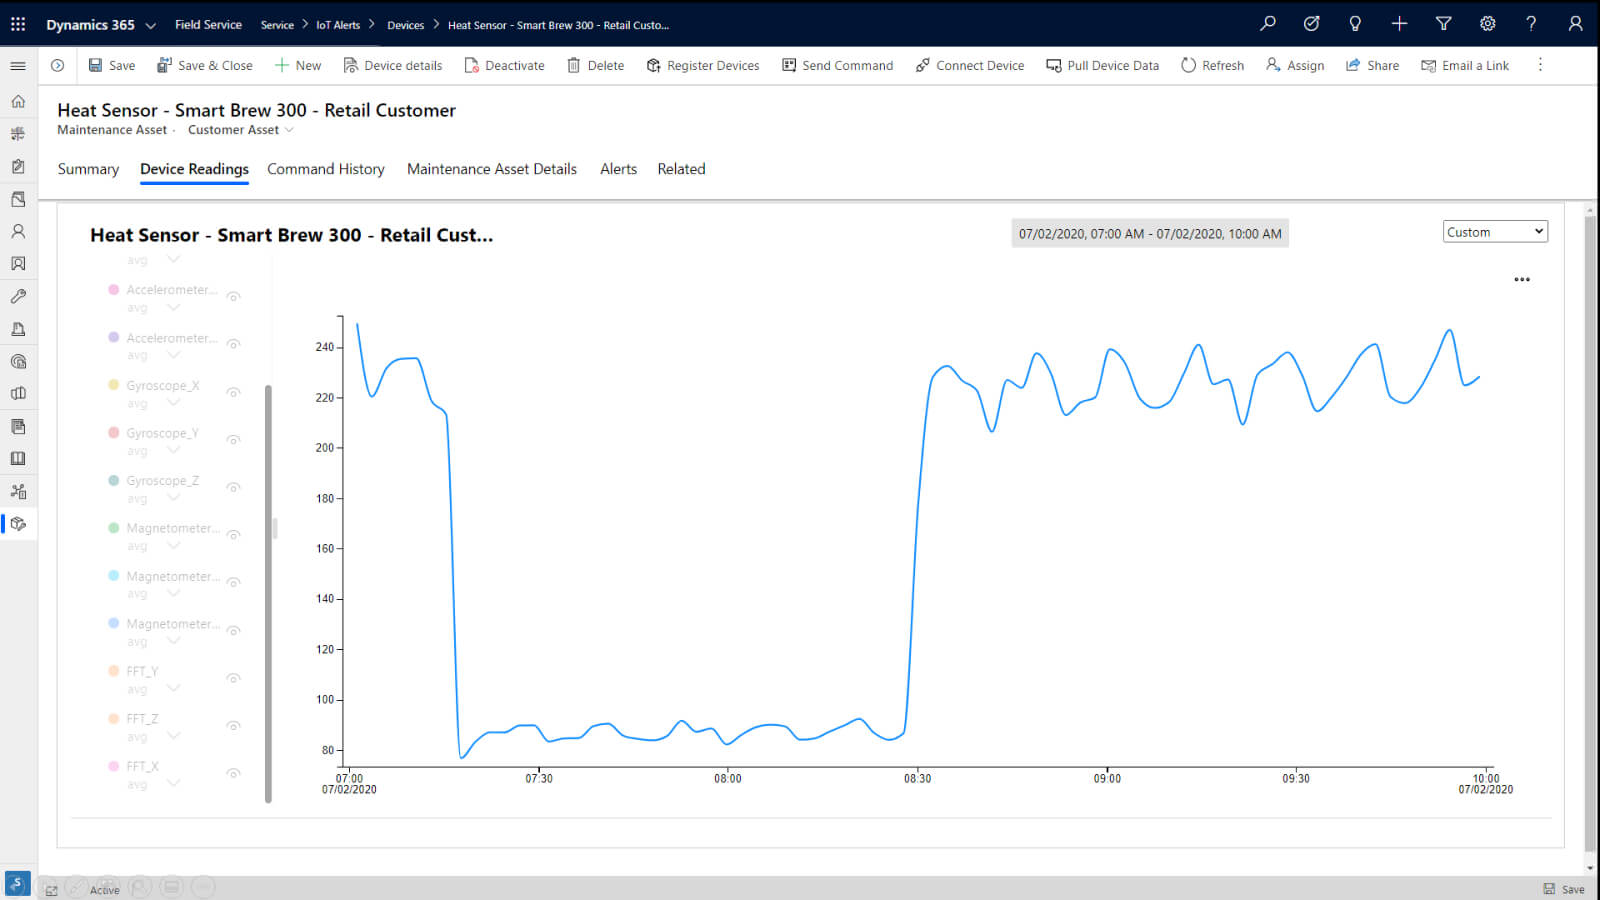Open the contacts person icon in sidebar
The width and height of the screenshot is (1600, 900).
point(18,231)
